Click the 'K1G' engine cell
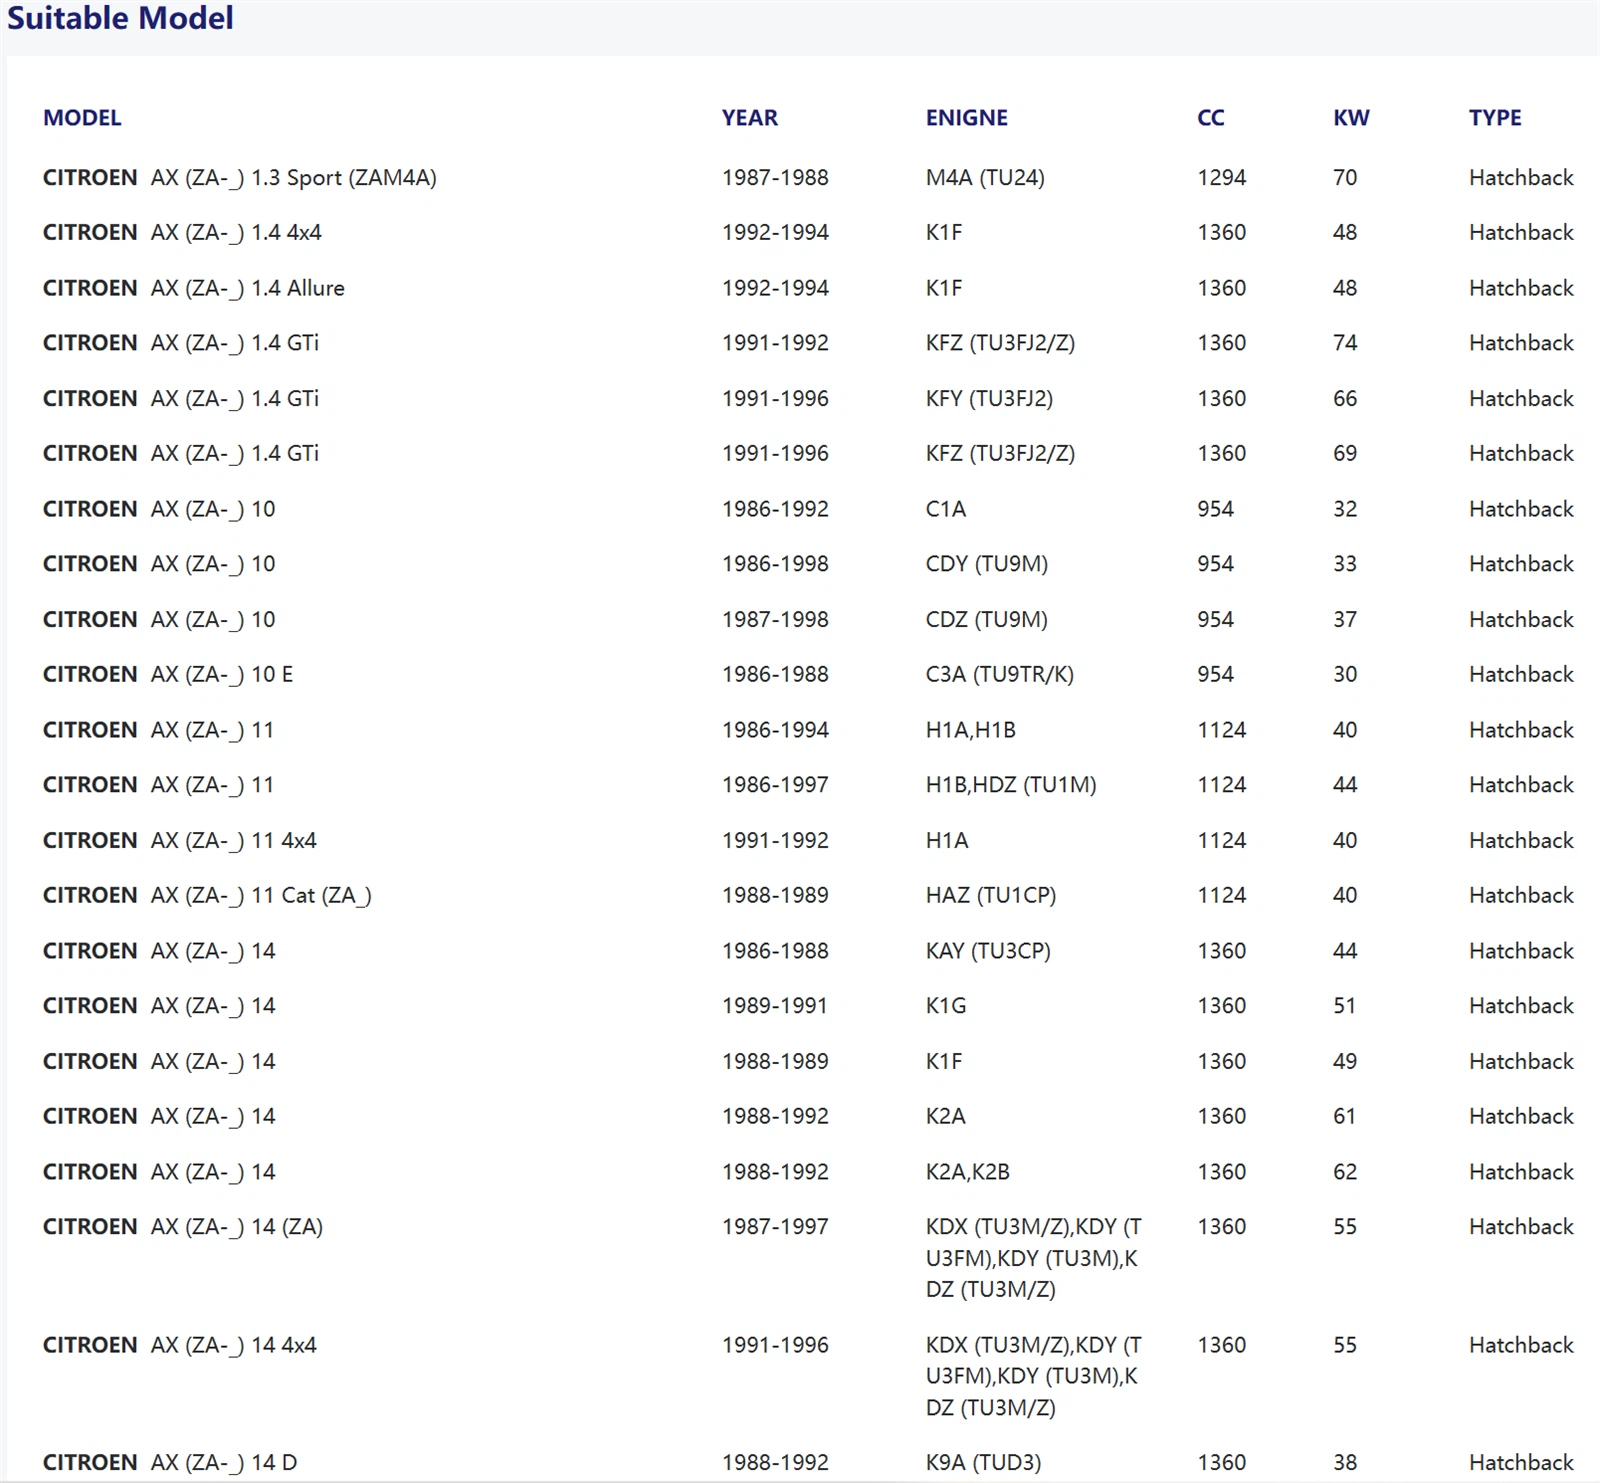Screen dimensions: 1600x1483 click(946, 1006)
